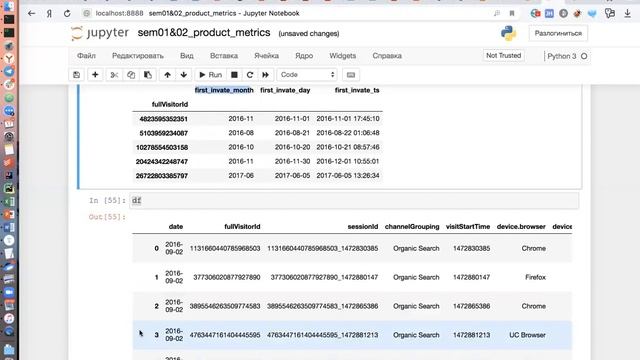The width and height of the screenshot is (640, 360).
Task: Open the Вид menu
Action: pos(187,56)
